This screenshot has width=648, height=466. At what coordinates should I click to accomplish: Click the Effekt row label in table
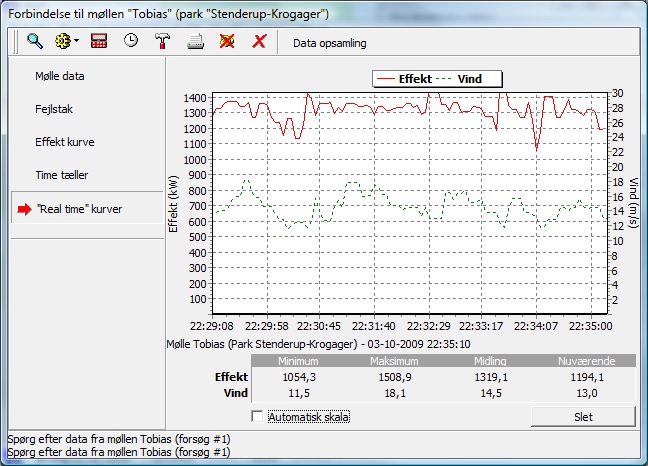point(231,377)
